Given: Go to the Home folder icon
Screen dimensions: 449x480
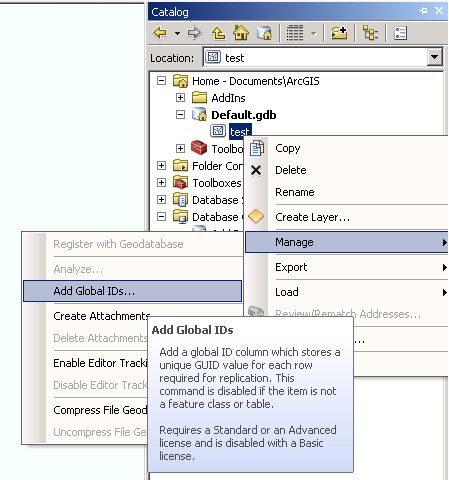Looking at the screenshot, I should tap(241, 33).
